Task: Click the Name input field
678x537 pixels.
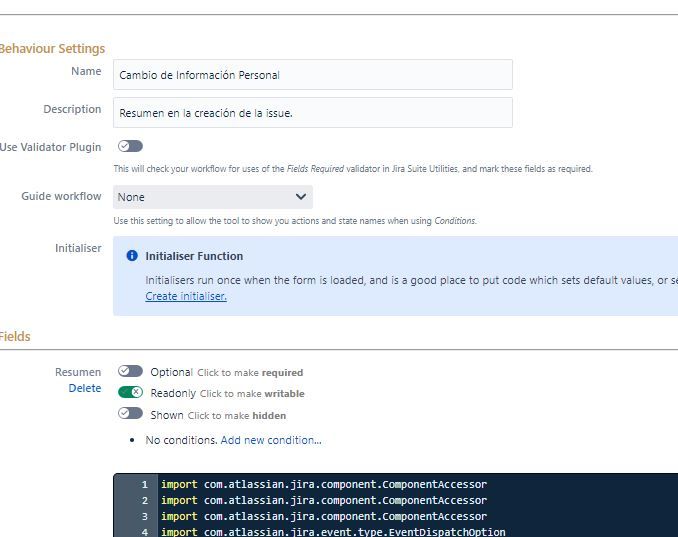Action: (x=313, y=75)
